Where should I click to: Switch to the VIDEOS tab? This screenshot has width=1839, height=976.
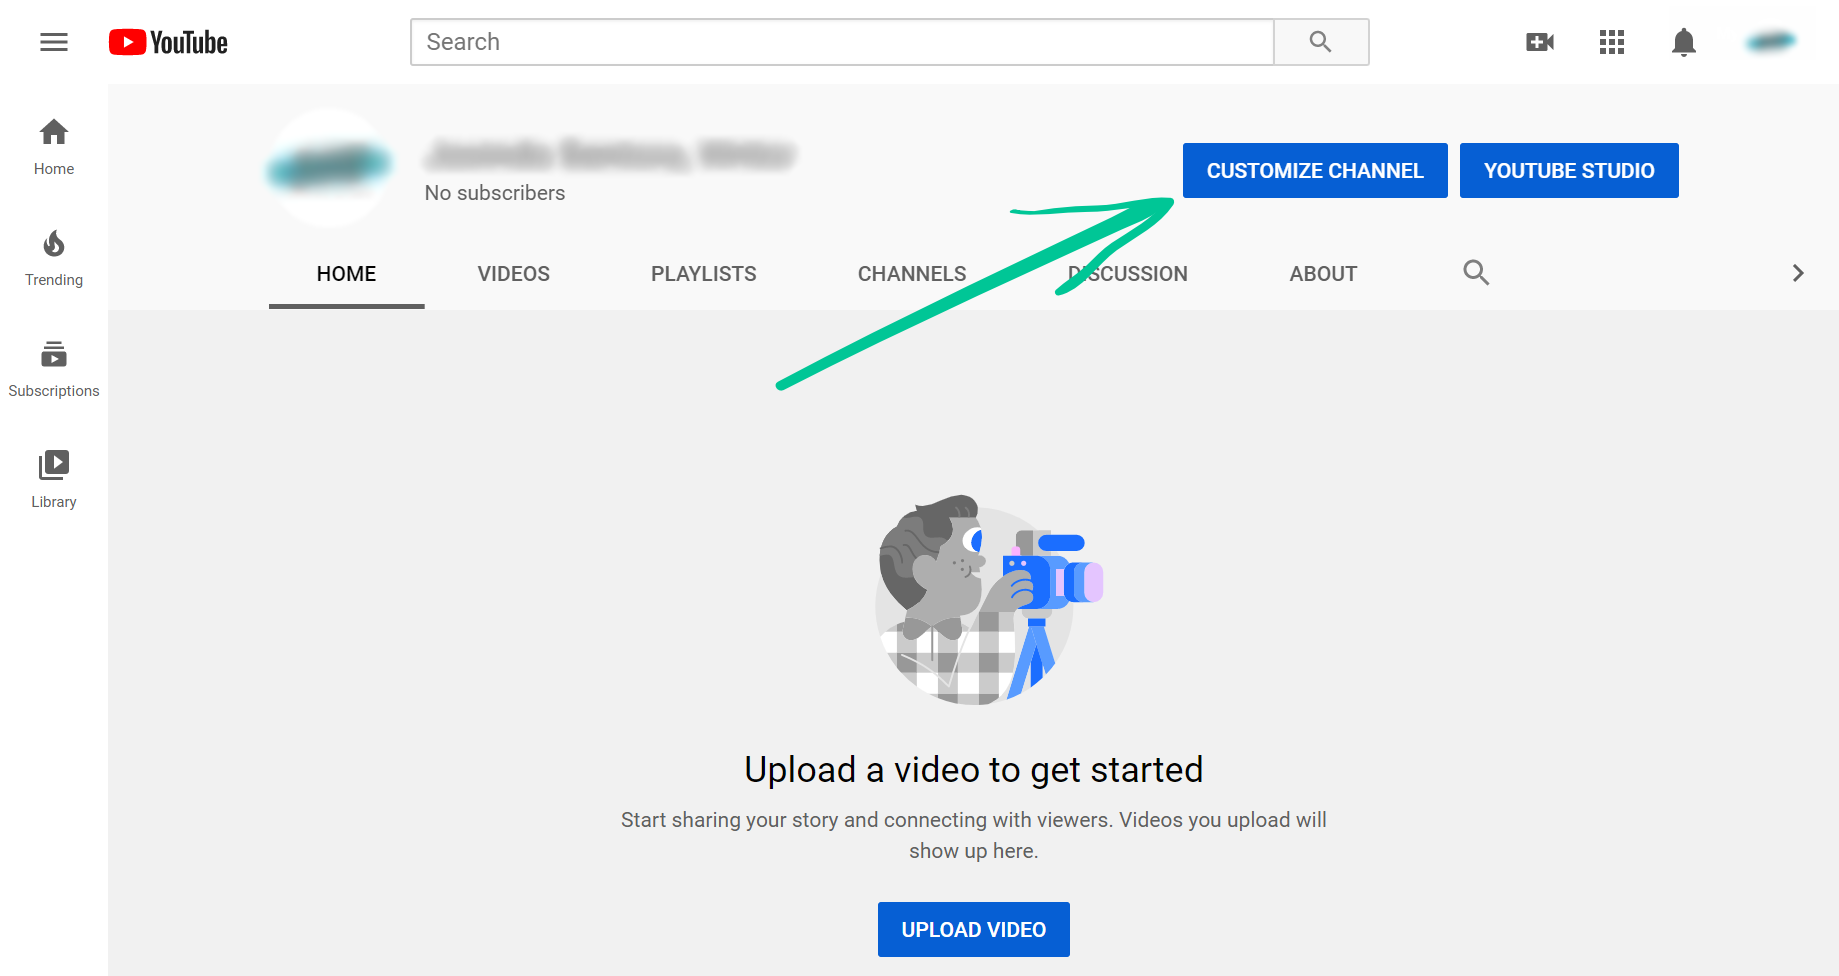point(514,274)
